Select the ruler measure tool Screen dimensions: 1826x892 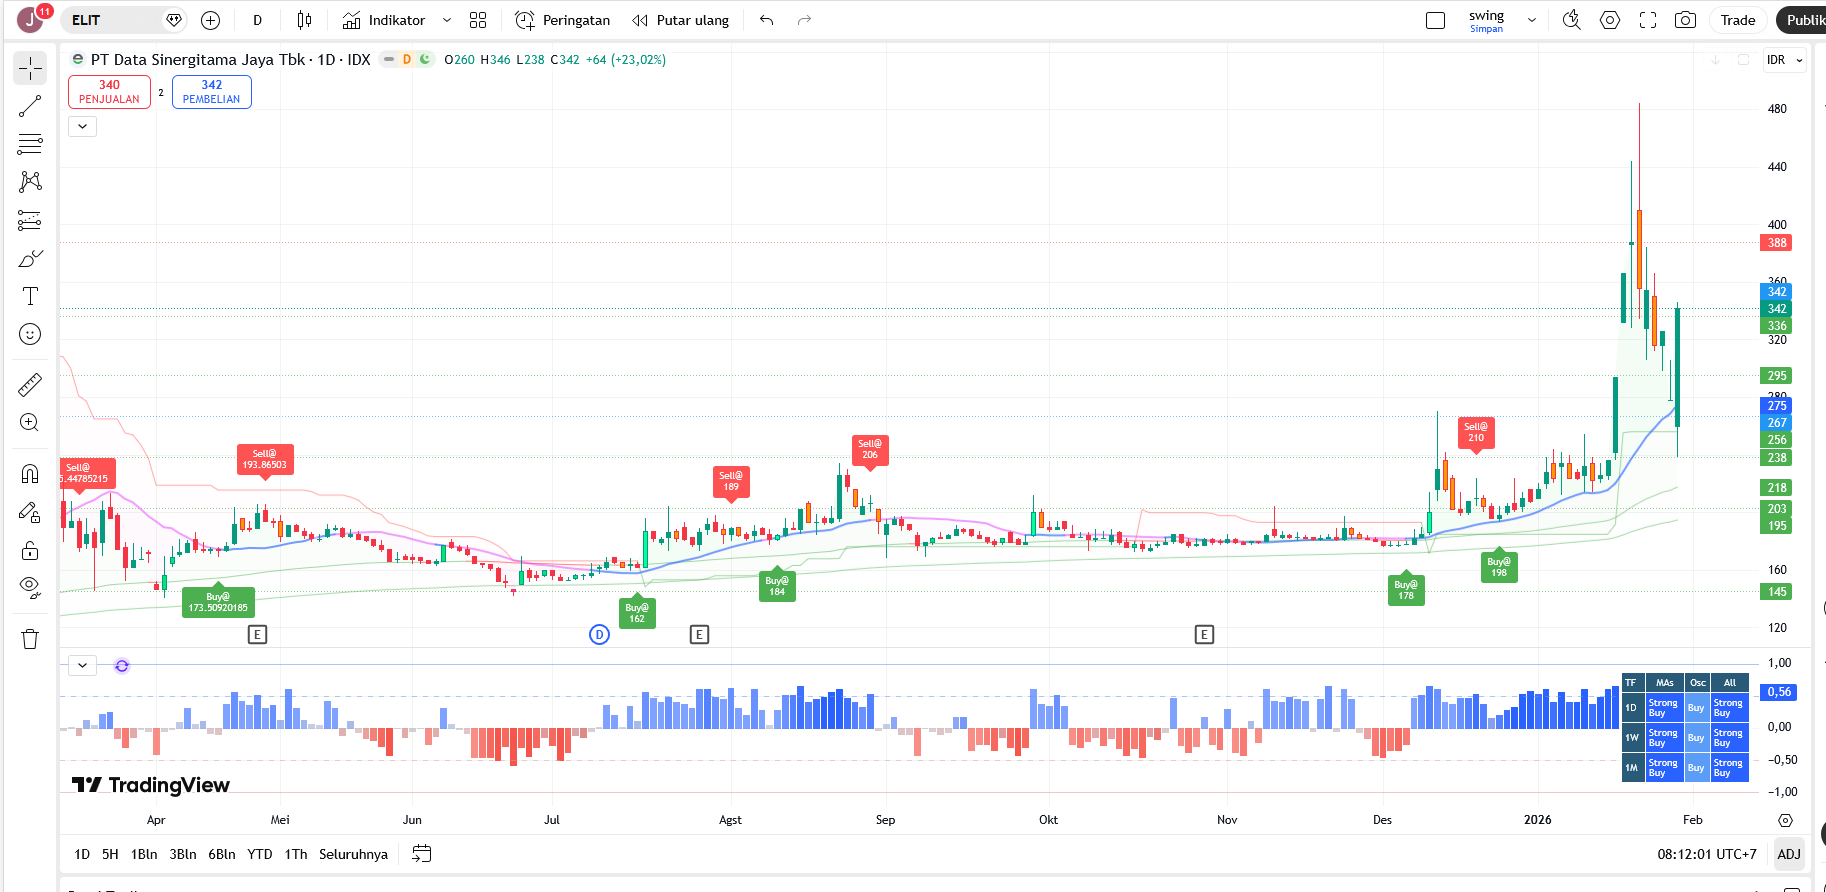[30, 384]
